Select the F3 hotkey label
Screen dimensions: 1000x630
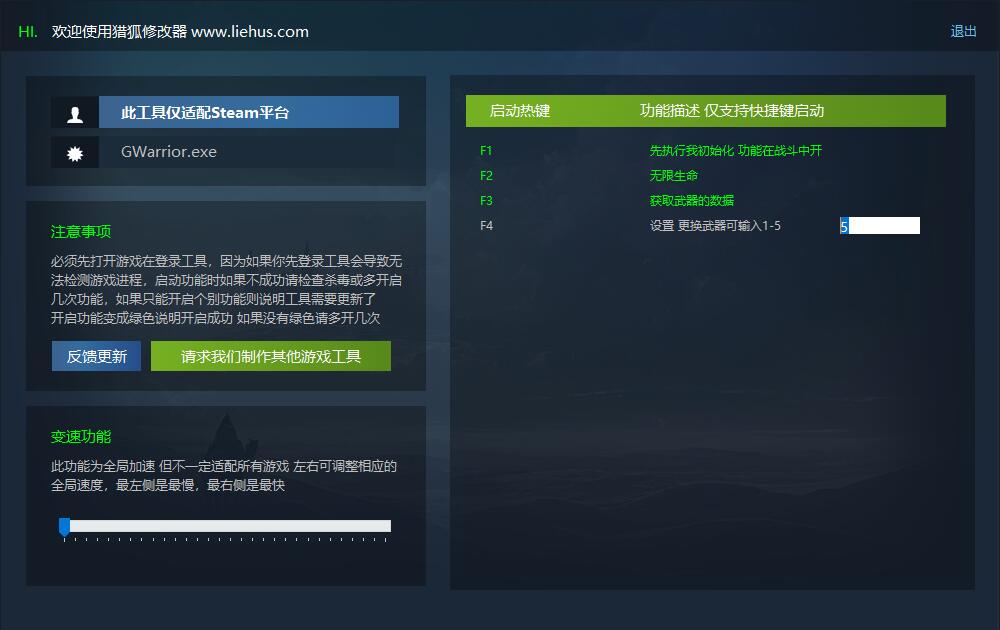486,201
